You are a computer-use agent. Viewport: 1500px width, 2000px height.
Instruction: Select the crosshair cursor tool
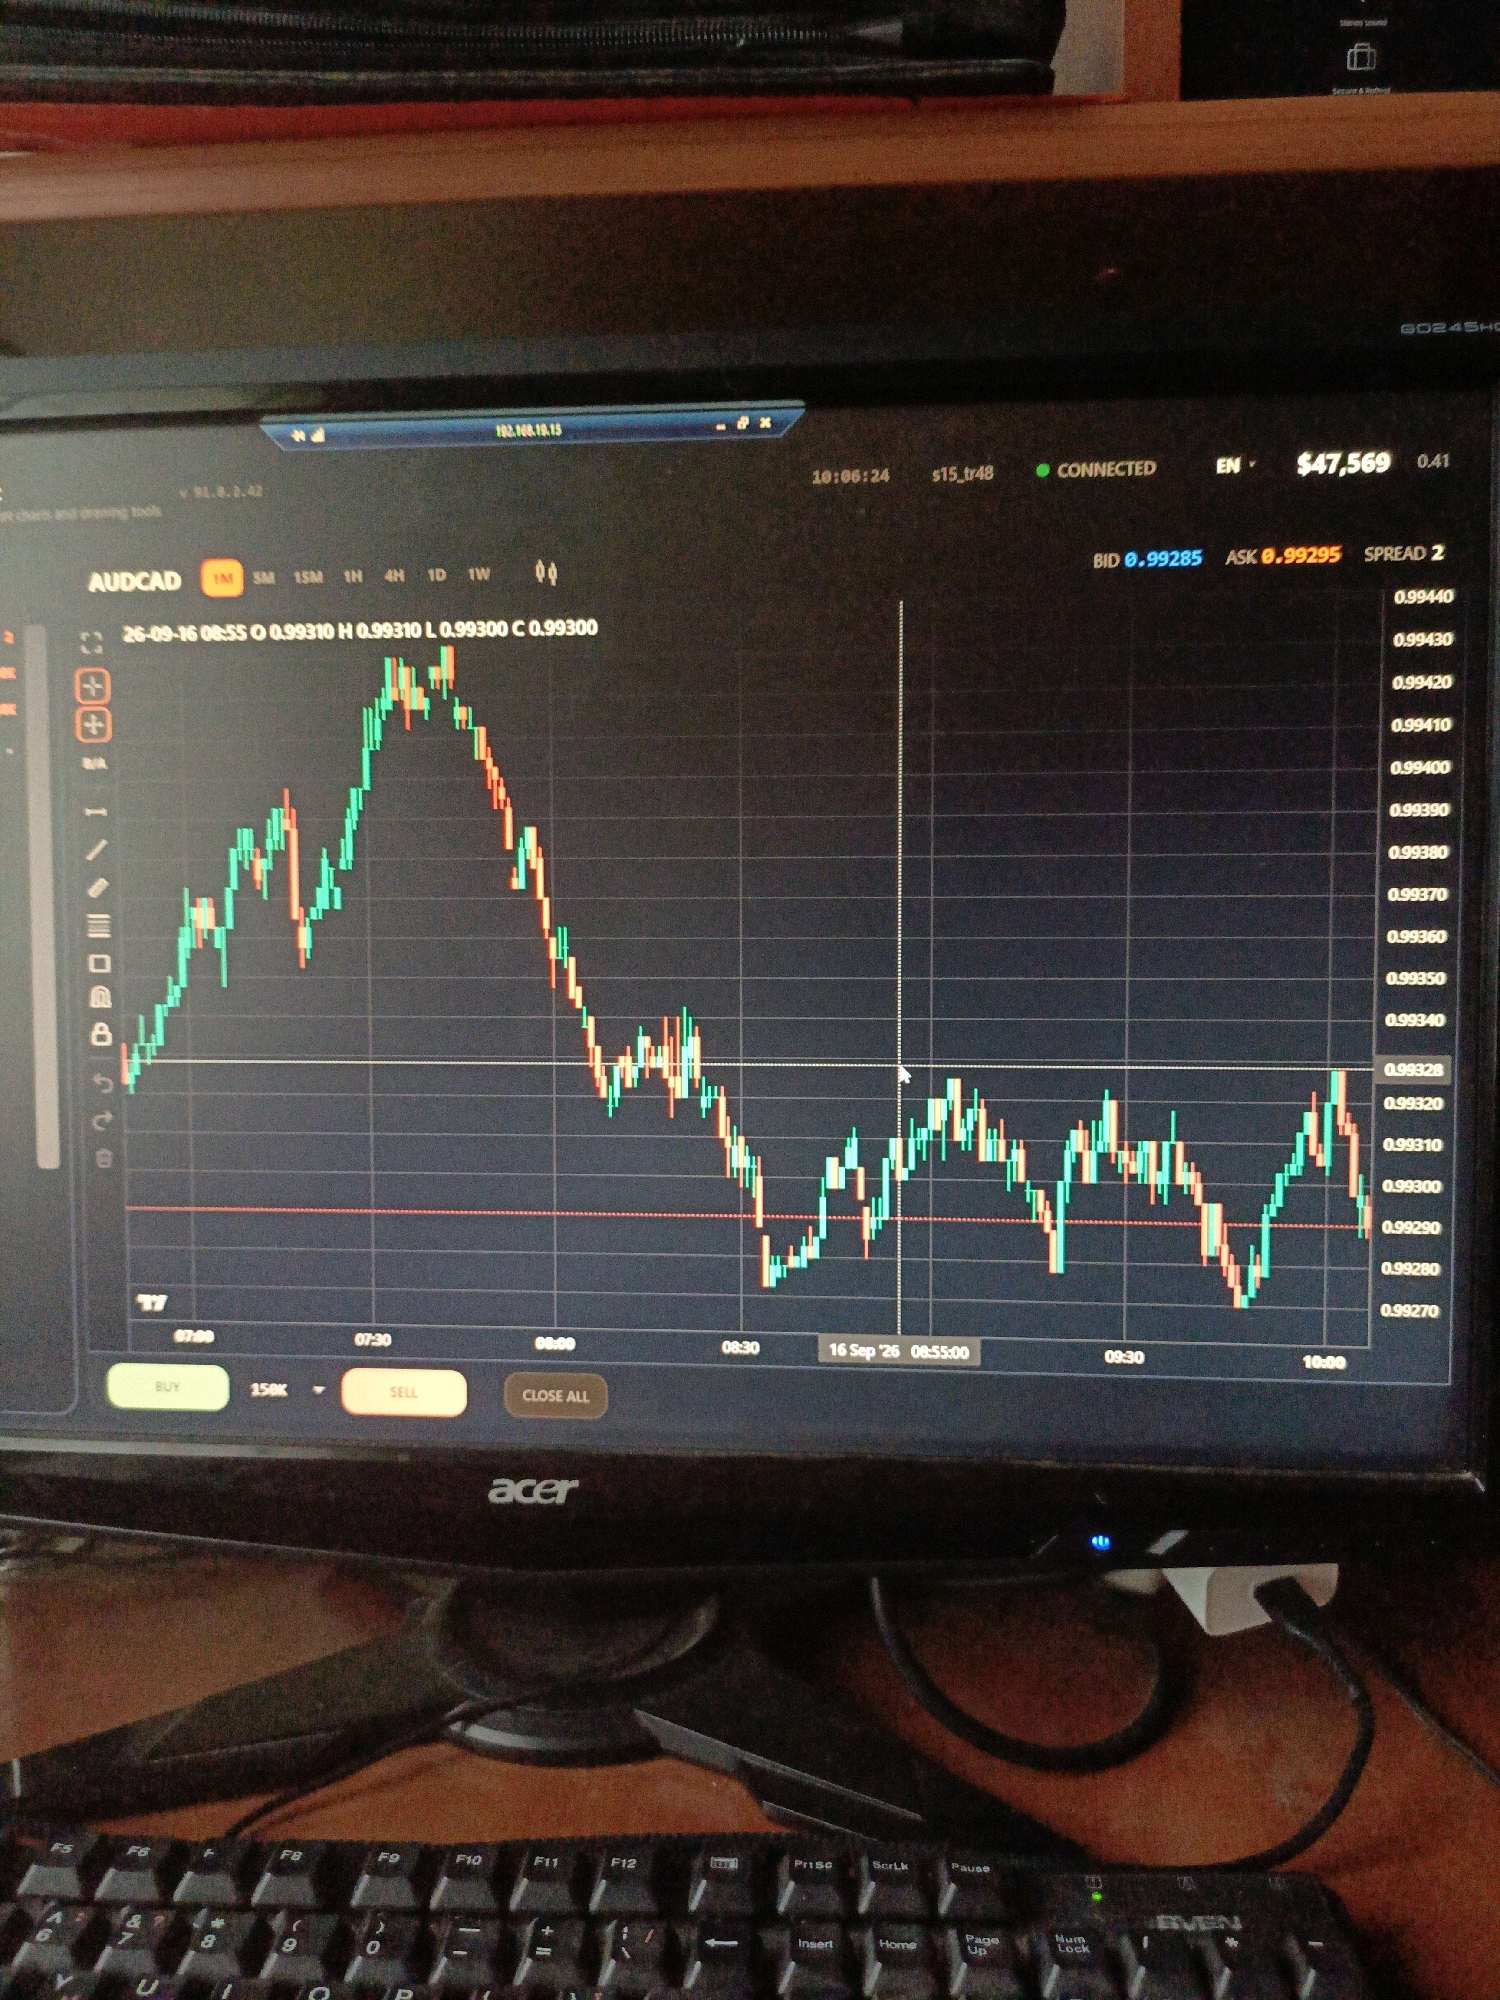click(92, 686)
